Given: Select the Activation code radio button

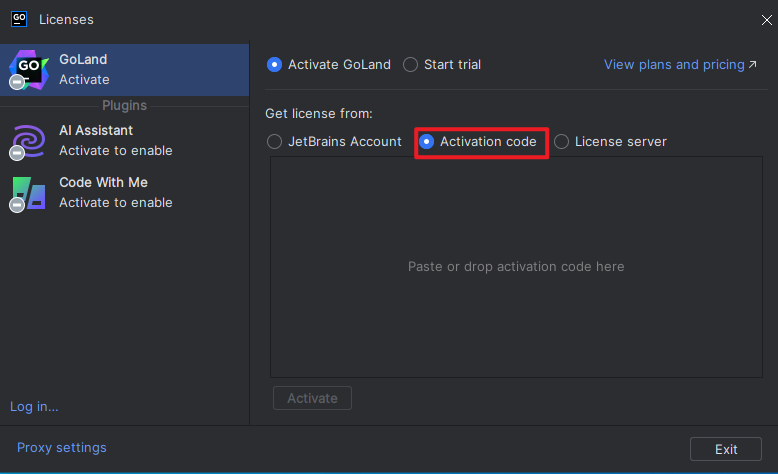Looking at the screenshot, I should (427, 141).
